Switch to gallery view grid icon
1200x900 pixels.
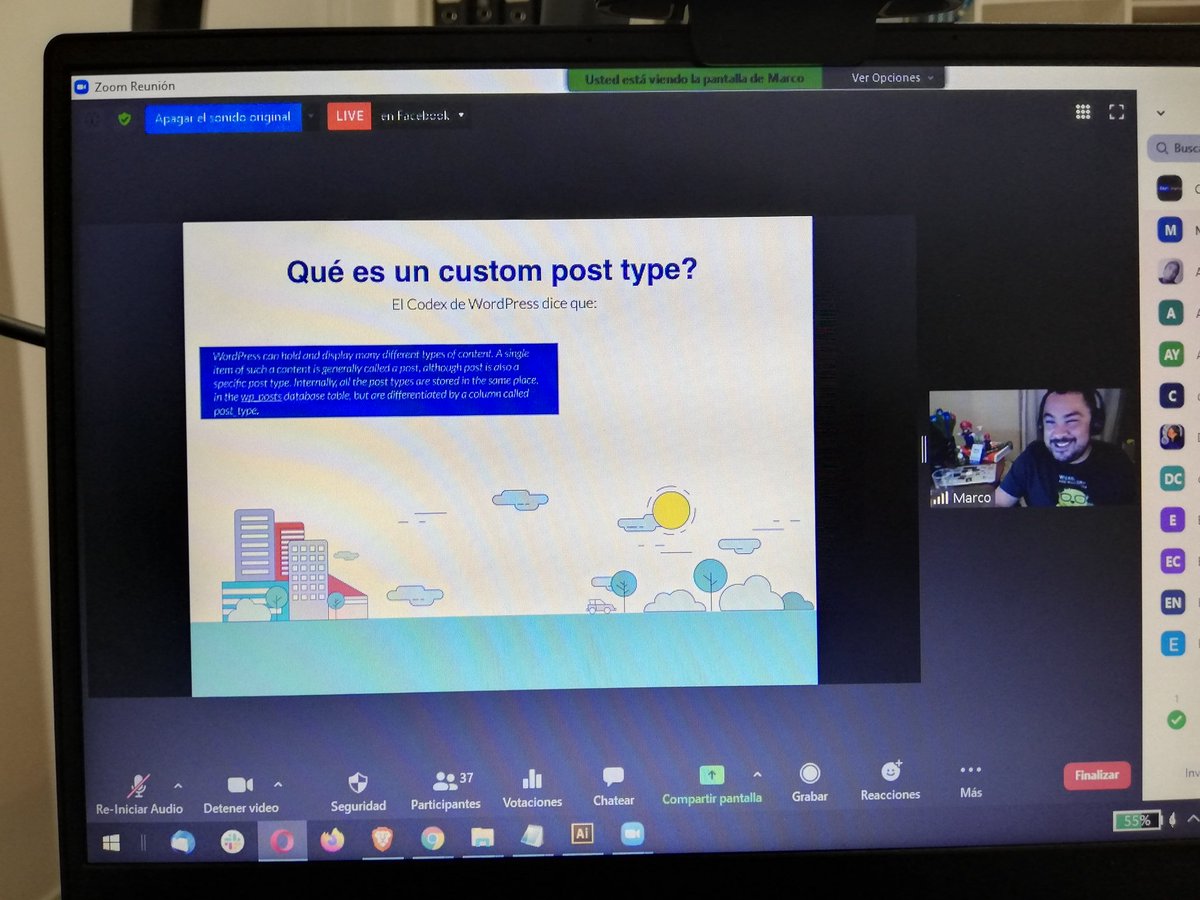[x=1083, y=111]
